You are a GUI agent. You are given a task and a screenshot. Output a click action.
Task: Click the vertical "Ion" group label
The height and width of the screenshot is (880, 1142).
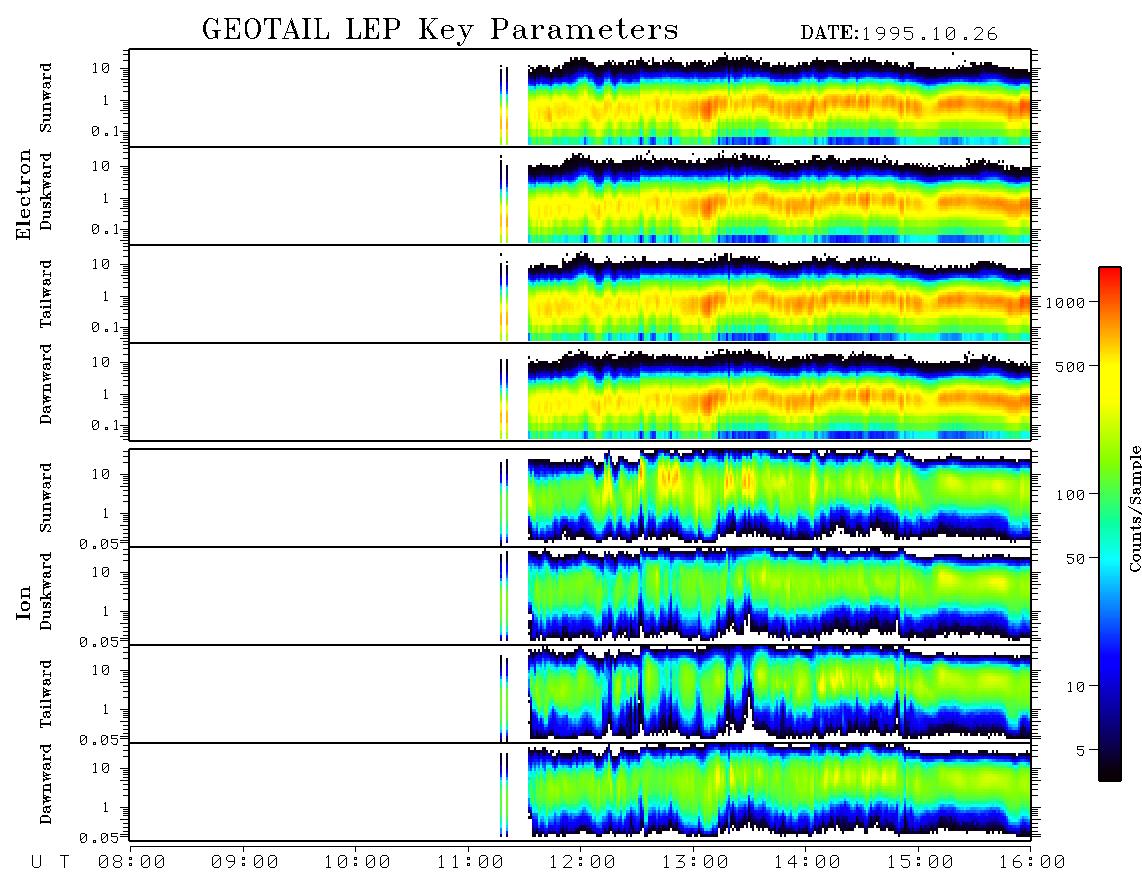coord(24,602)
